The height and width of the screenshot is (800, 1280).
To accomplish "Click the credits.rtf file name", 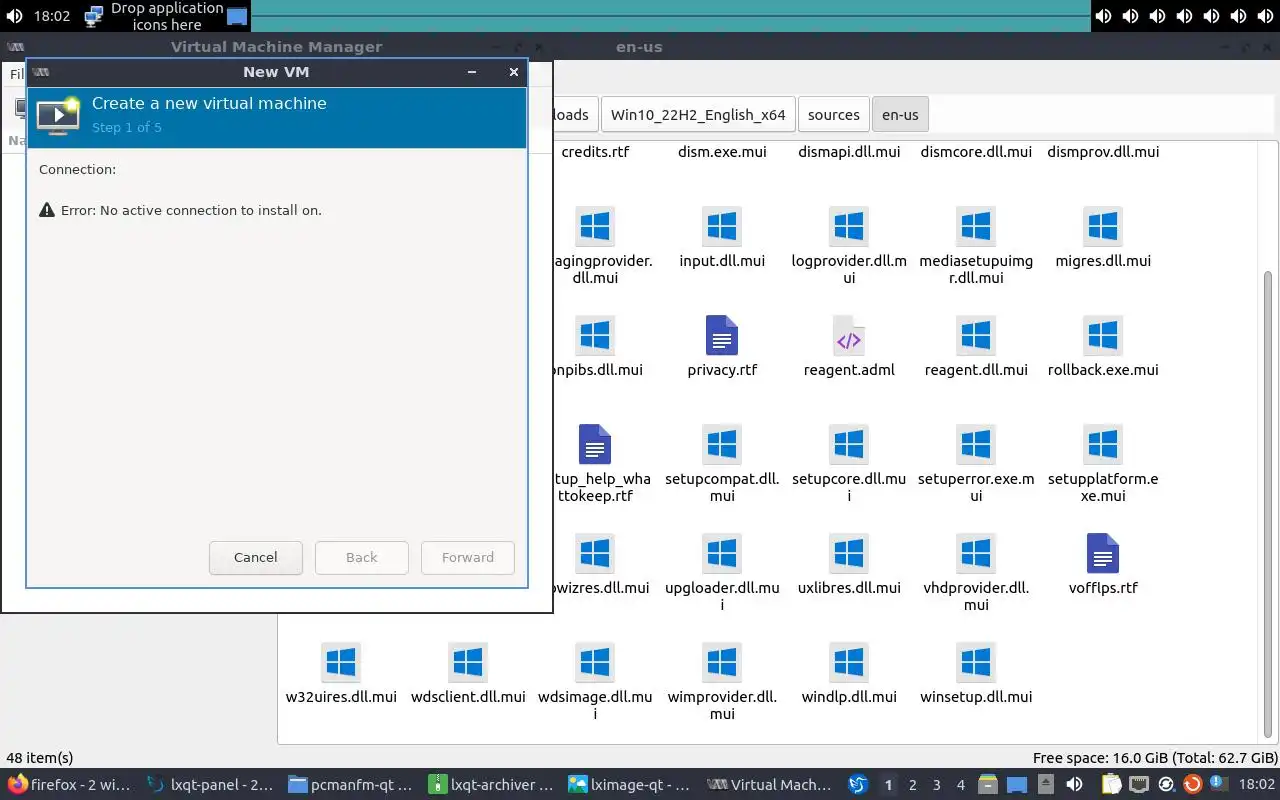I will pos(595,152).
